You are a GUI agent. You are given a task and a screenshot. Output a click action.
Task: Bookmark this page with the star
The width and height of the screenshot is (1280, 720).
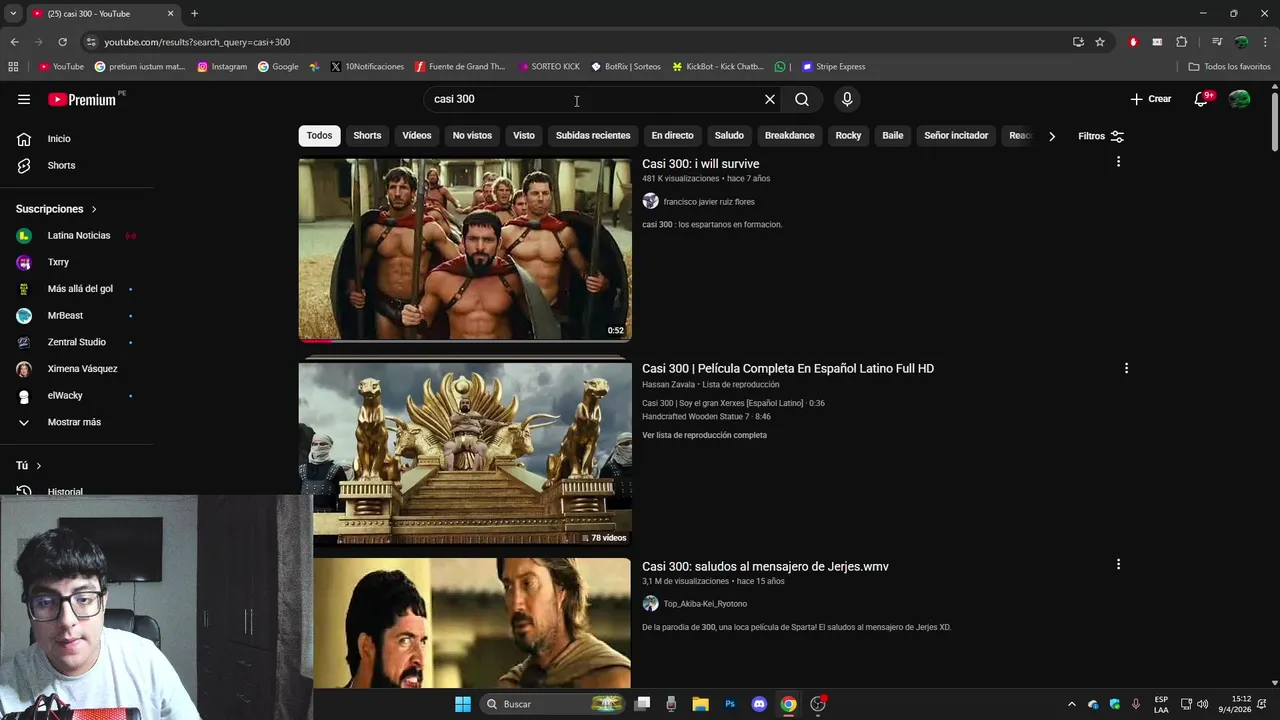click(1100, 42)
